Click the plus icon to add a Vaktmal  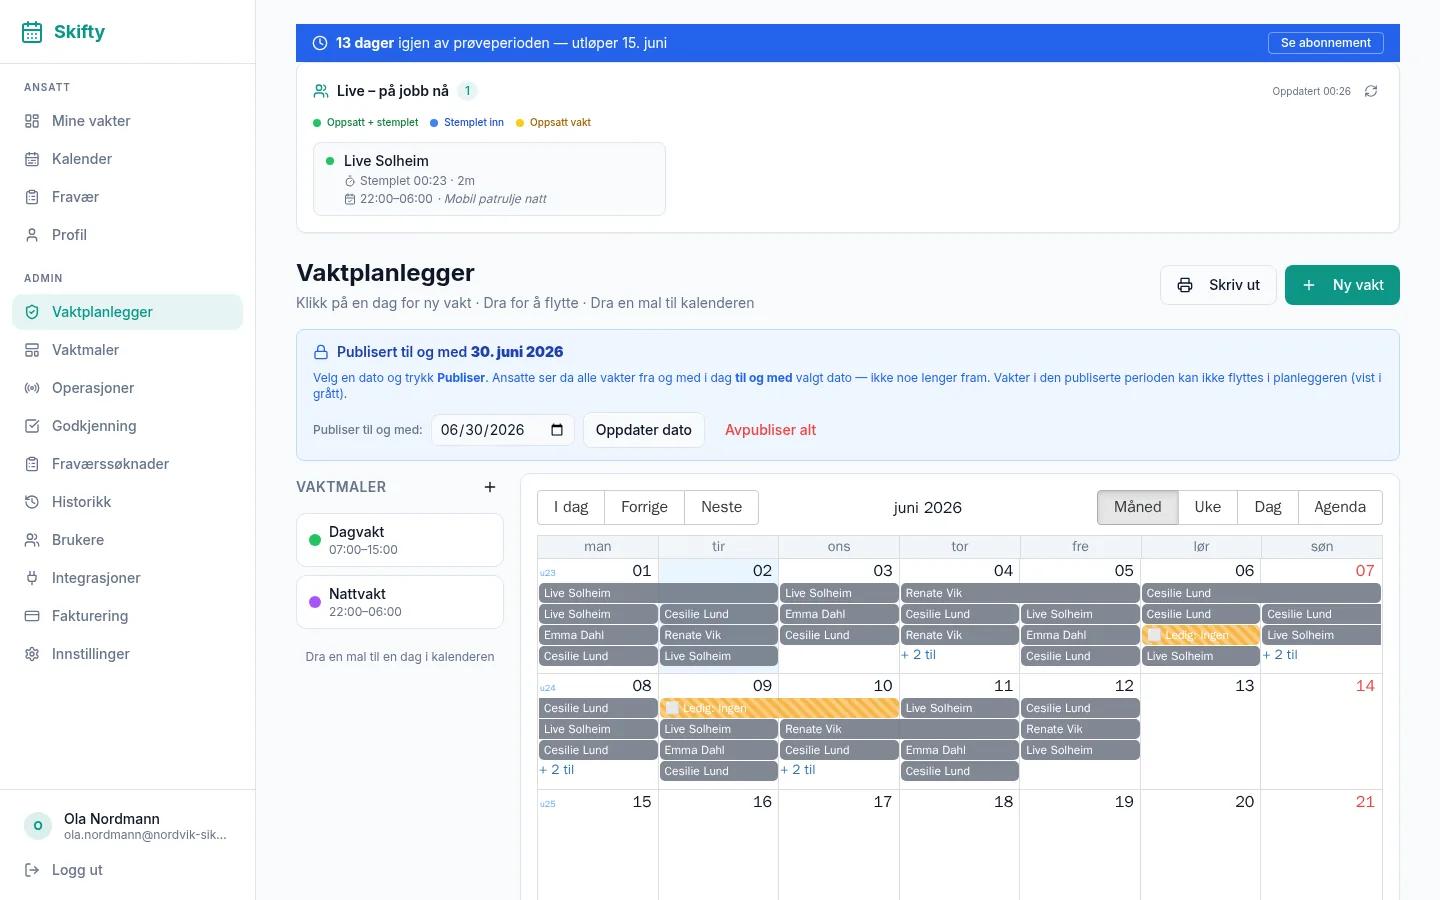[490, 487]
